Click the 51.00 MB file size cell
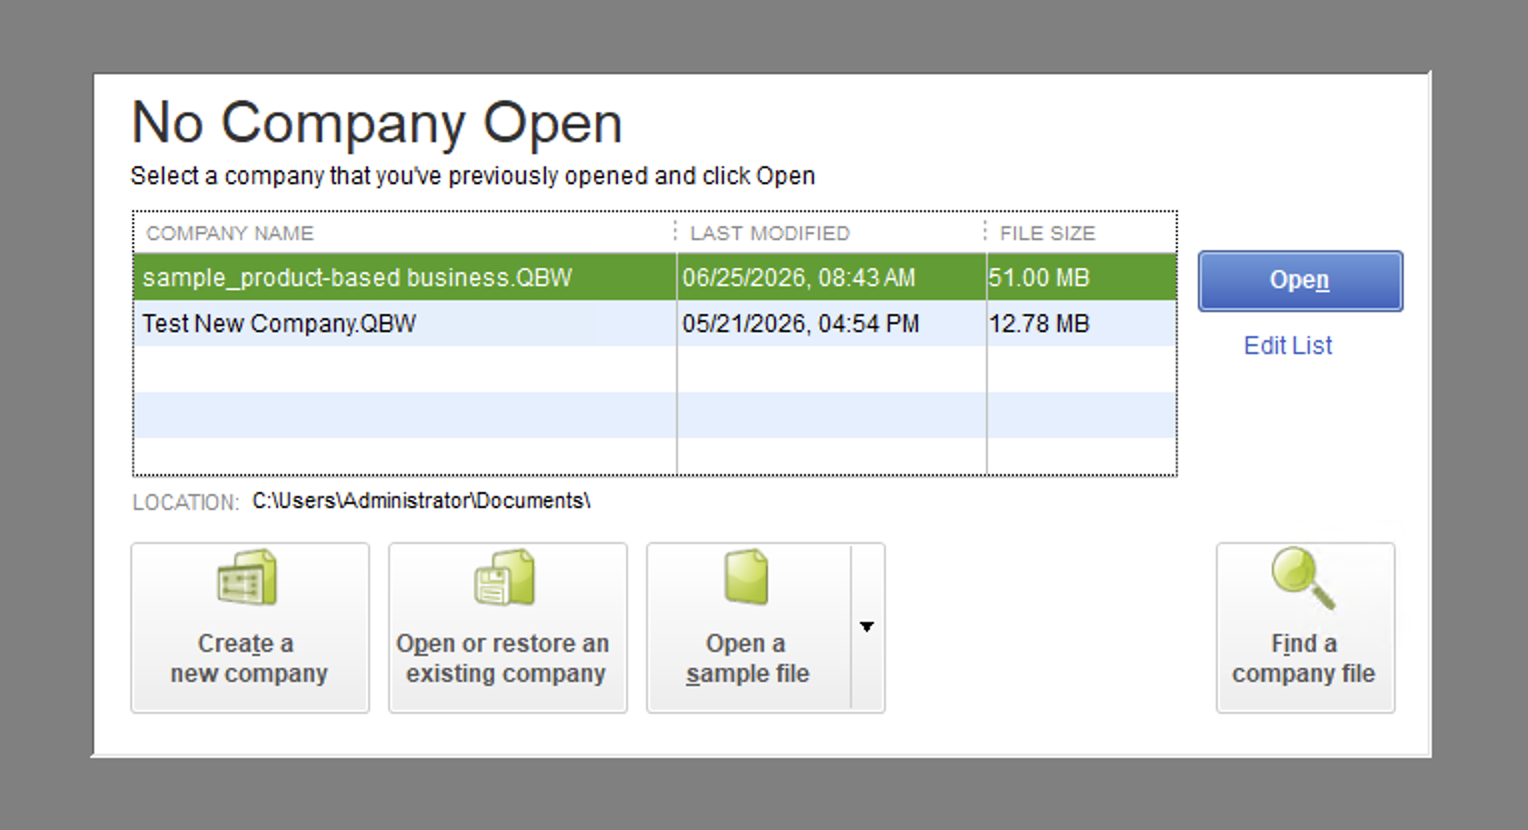The image size is (1528, 830). [x=1081, y=277]
